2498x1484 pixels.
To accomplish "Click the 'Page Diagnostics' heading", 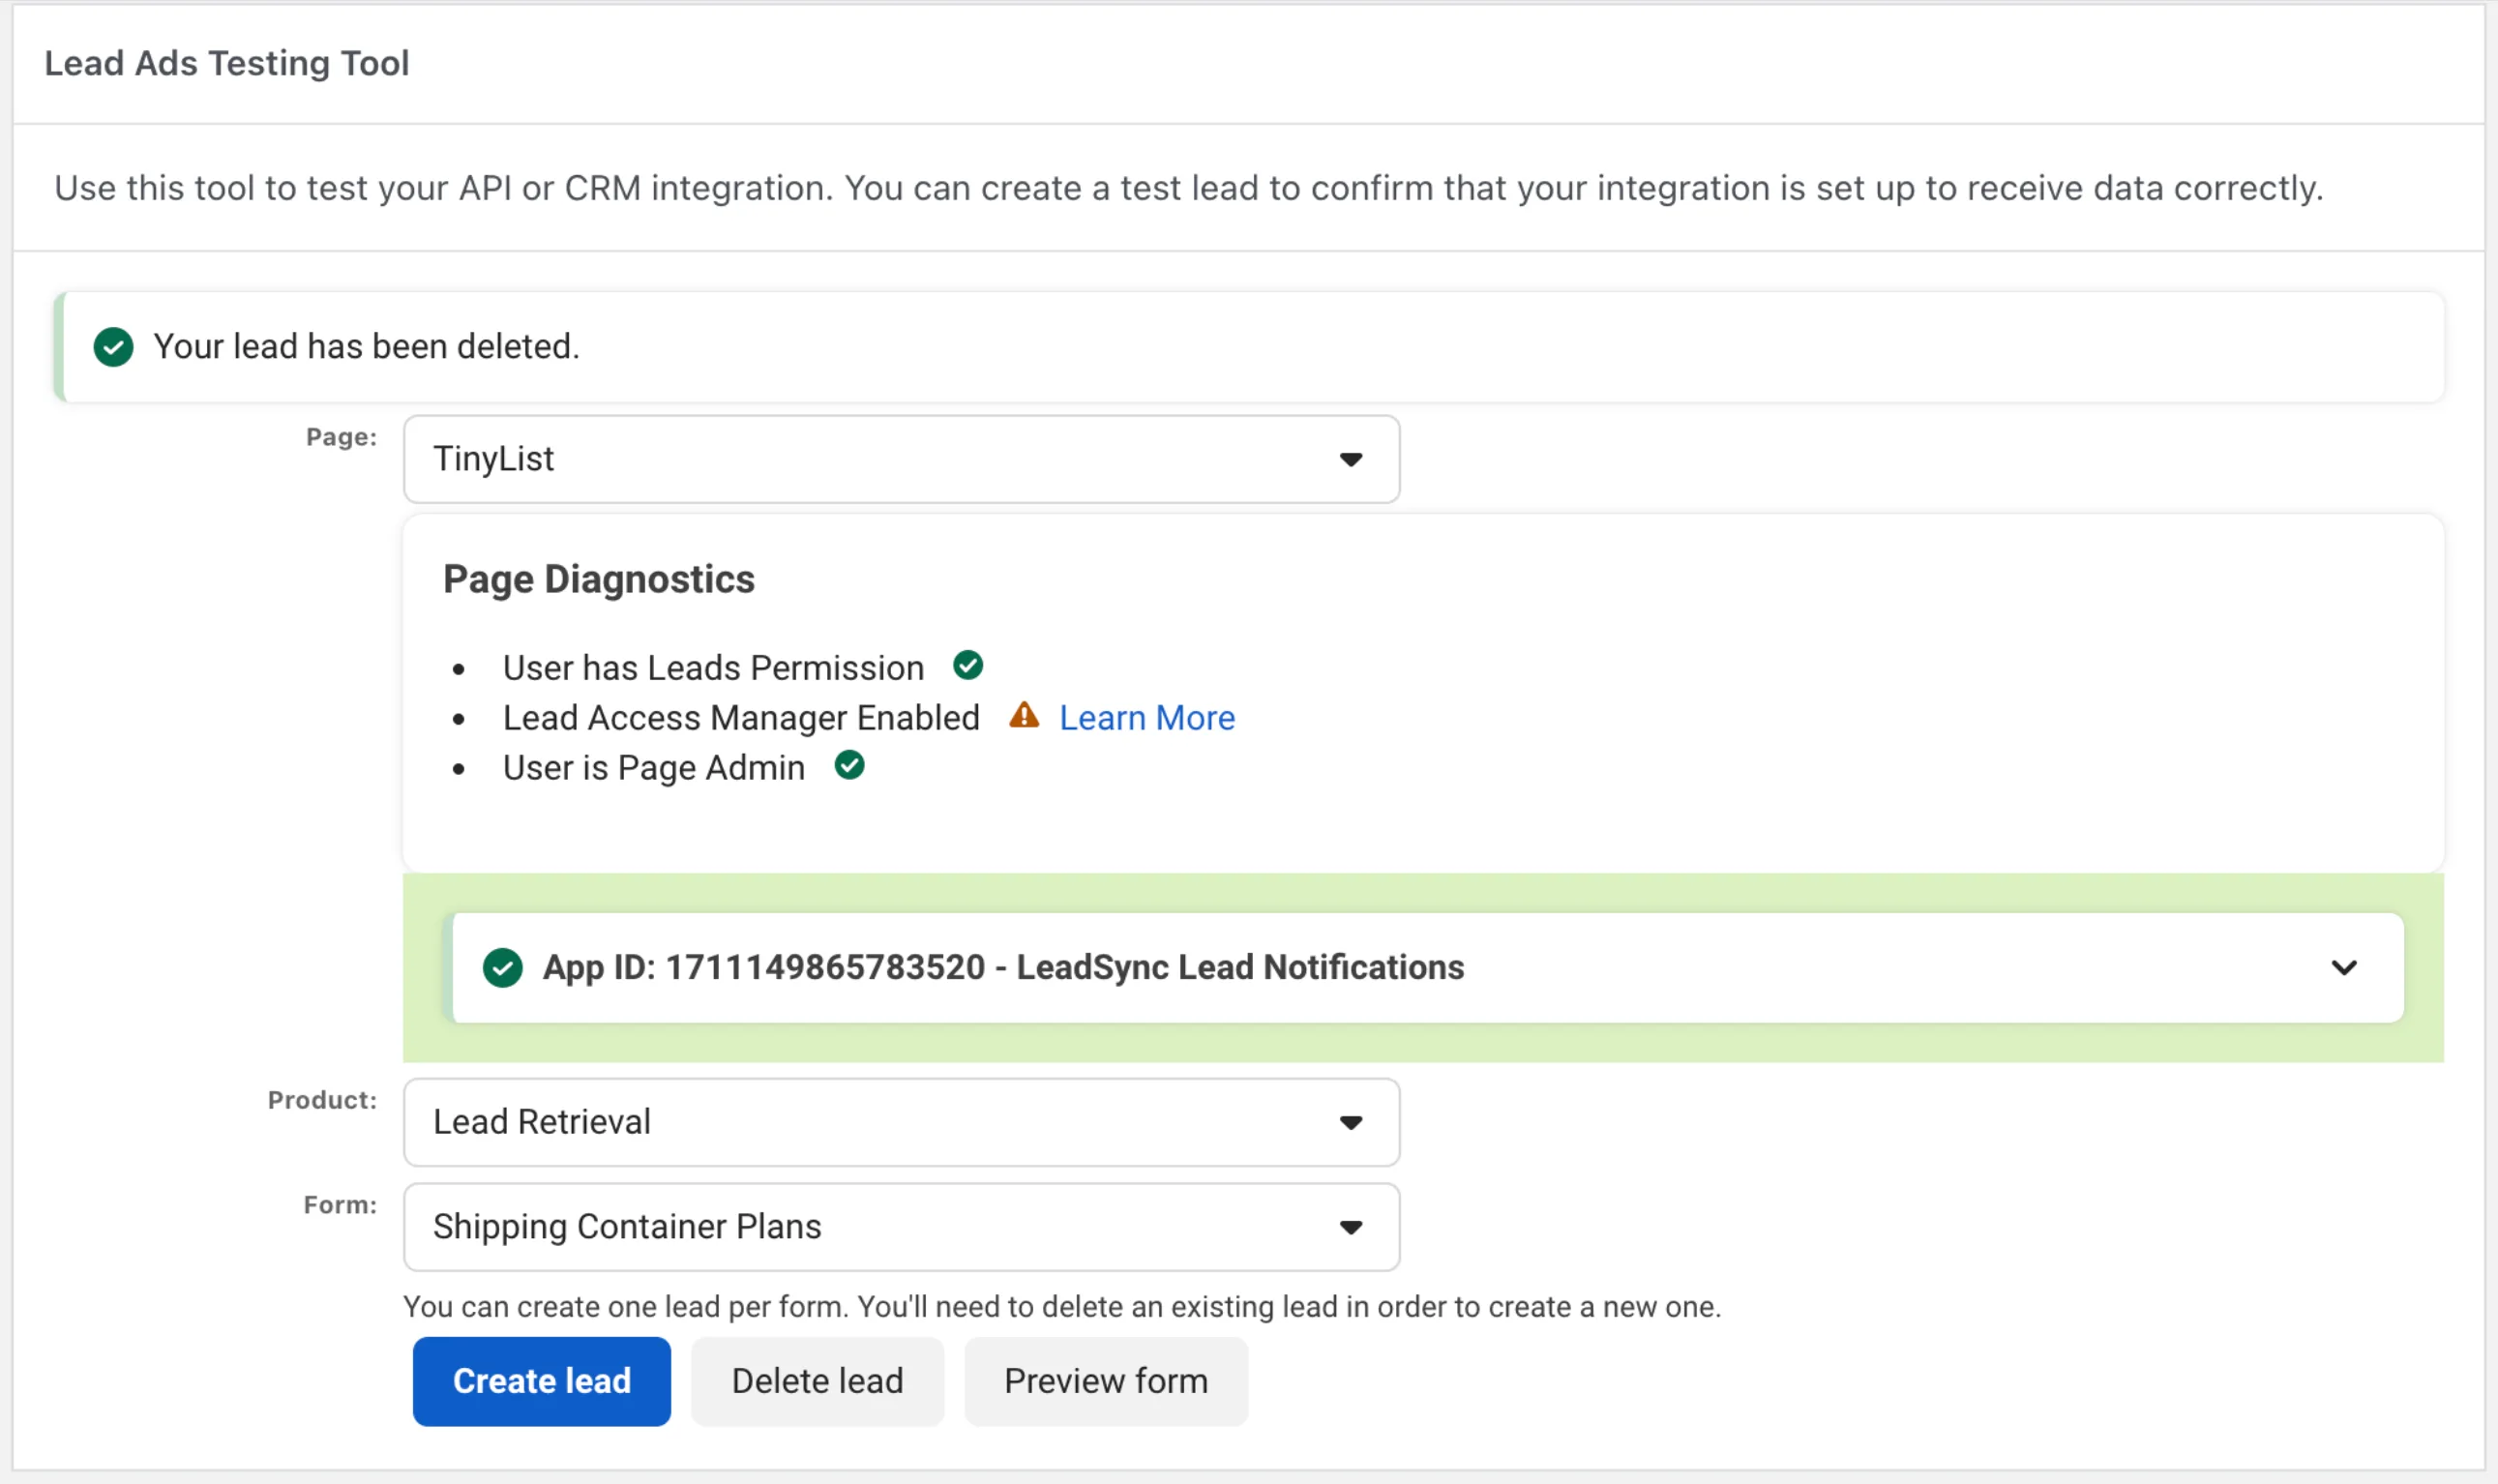I will tap(599, 579).
